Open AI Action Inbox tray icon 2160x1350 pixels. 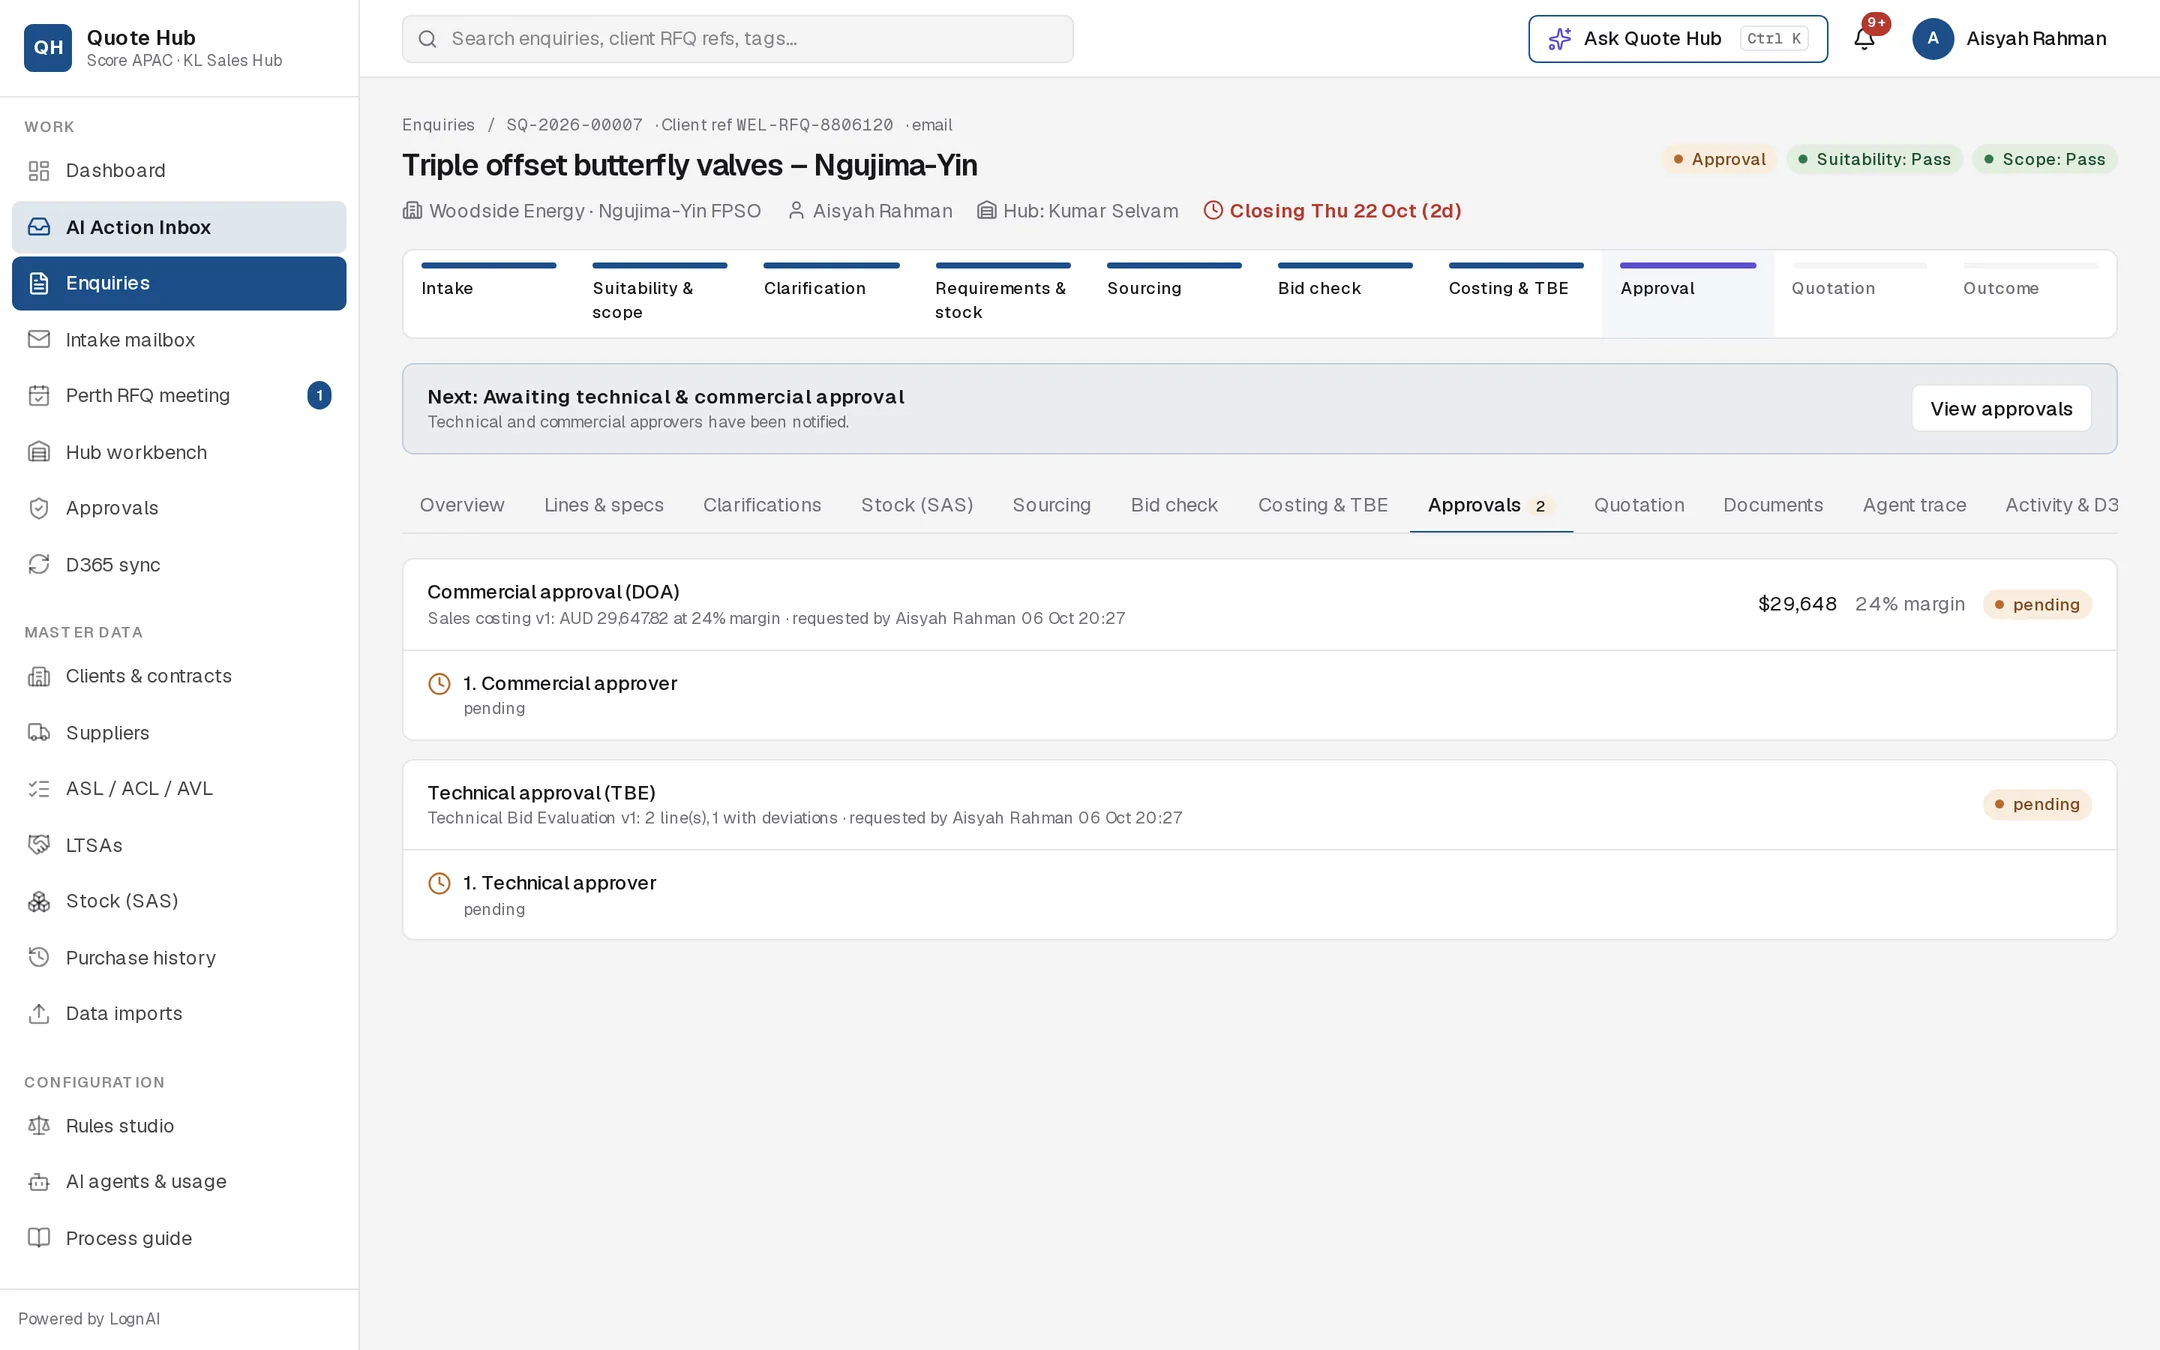point(39,227)
